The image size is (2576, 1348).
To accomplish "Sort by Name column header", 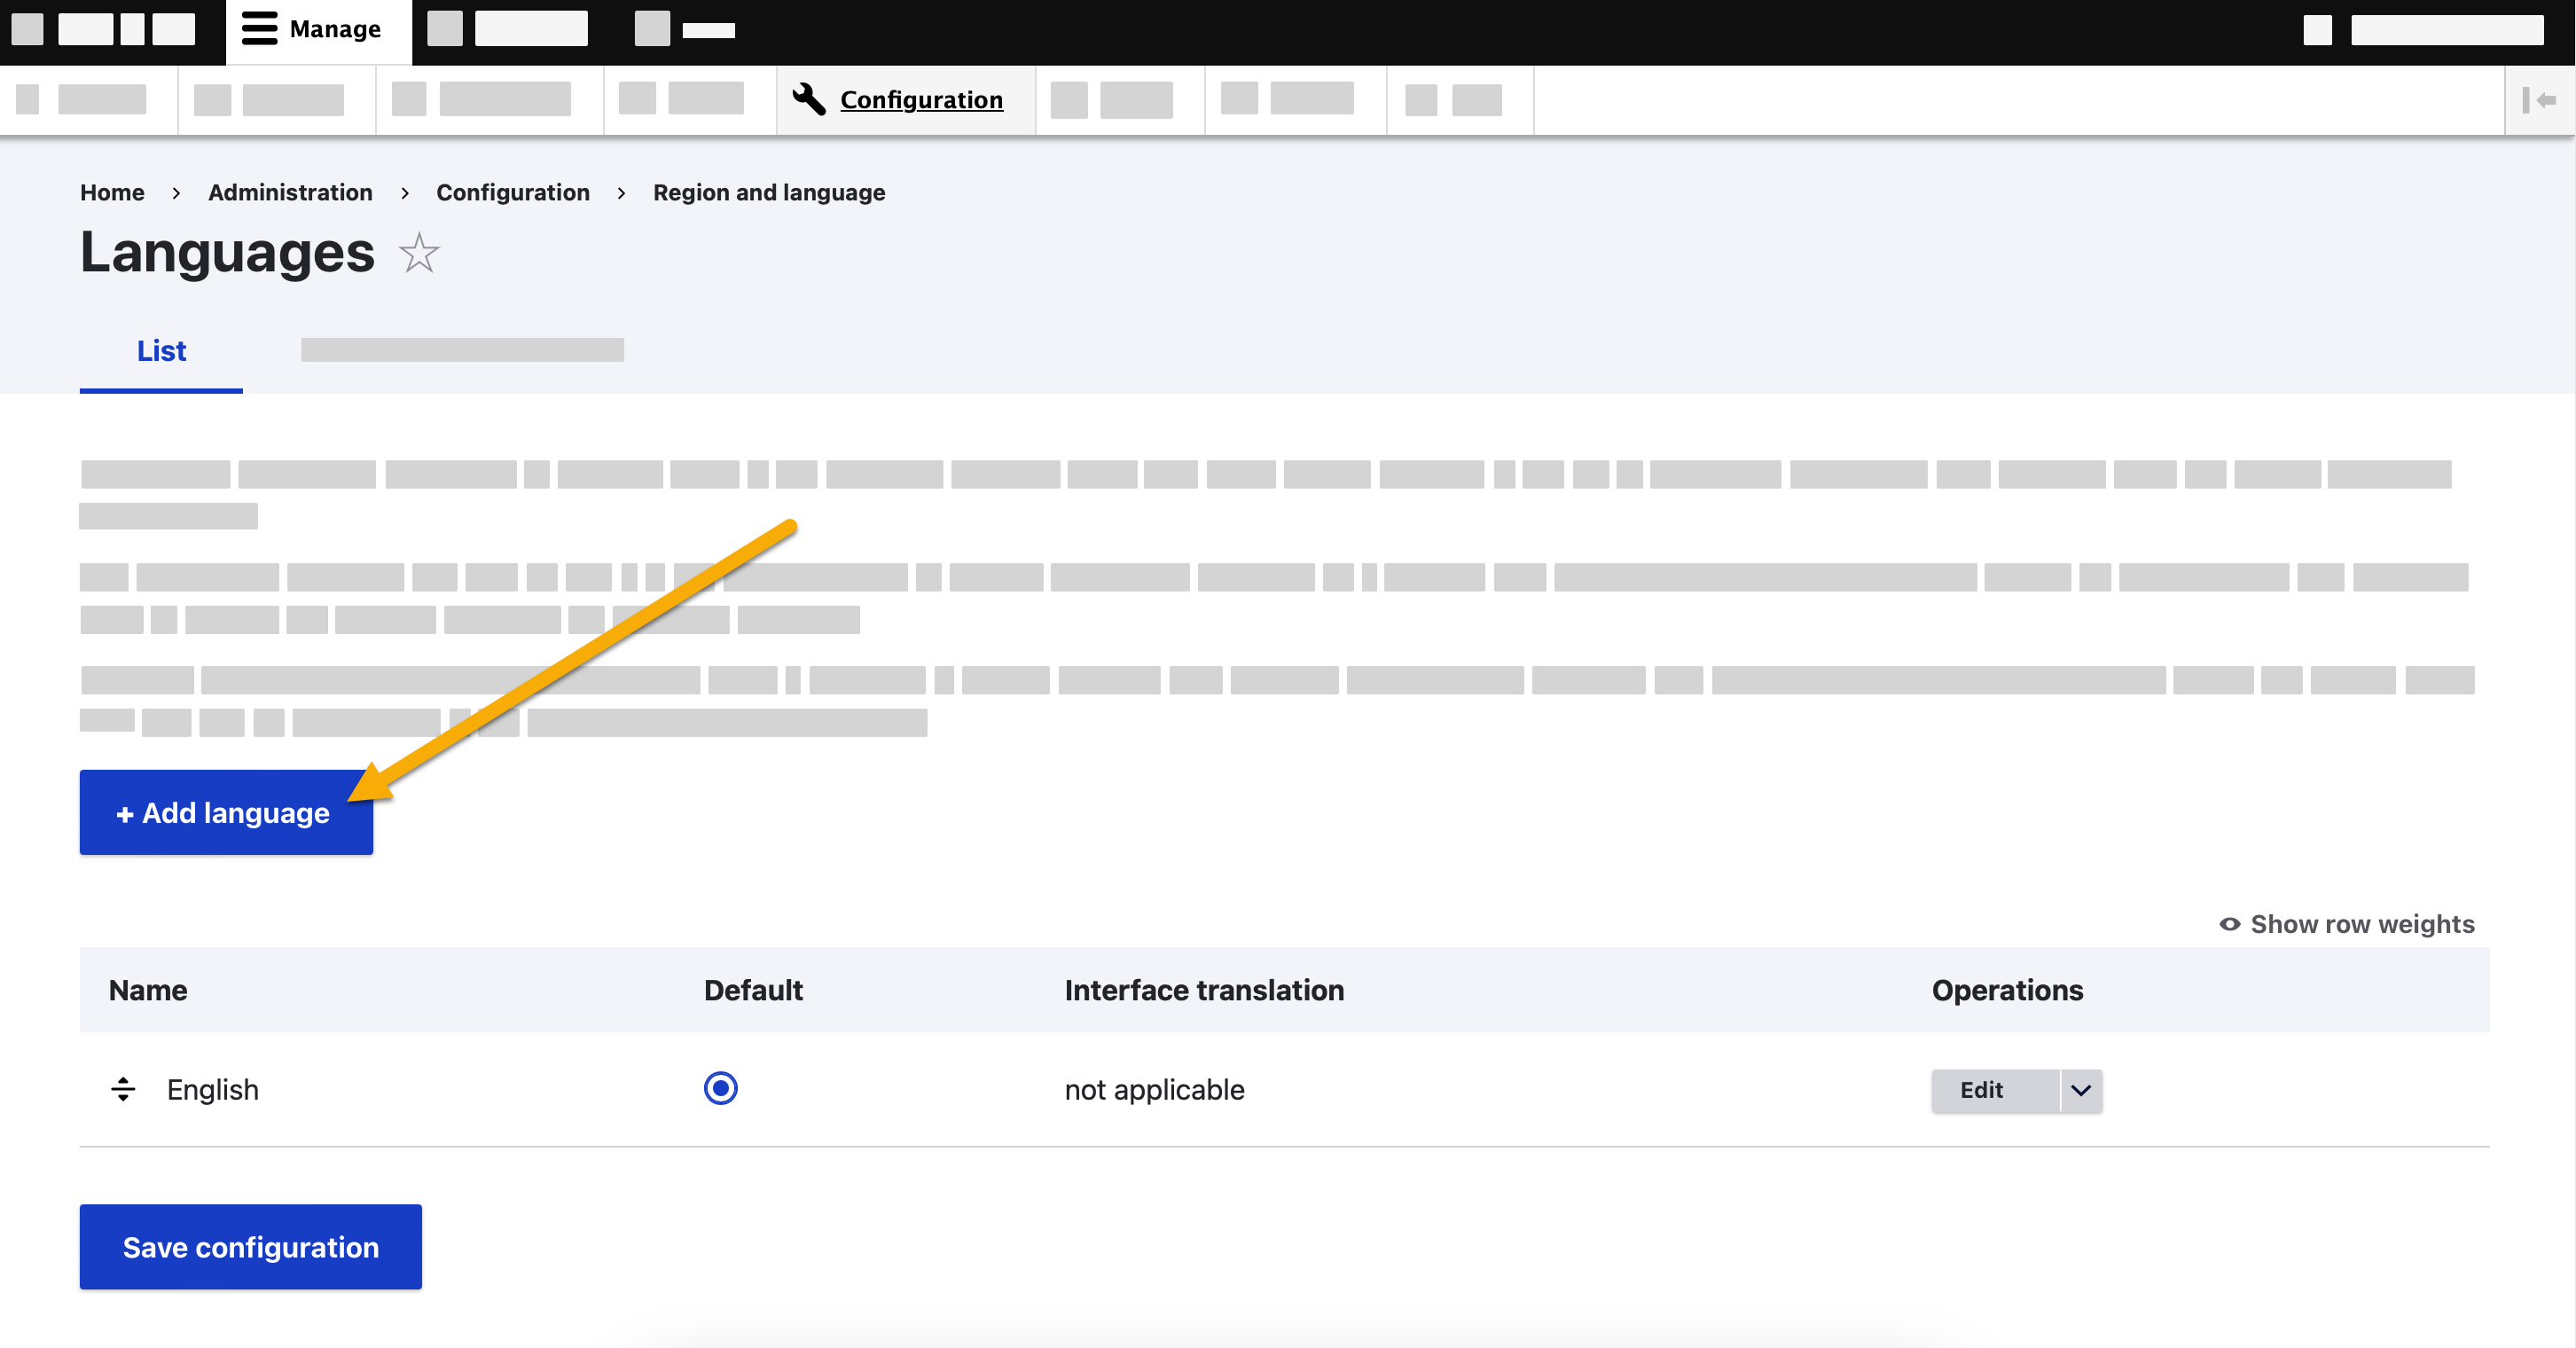I will [x=148, y=990].
